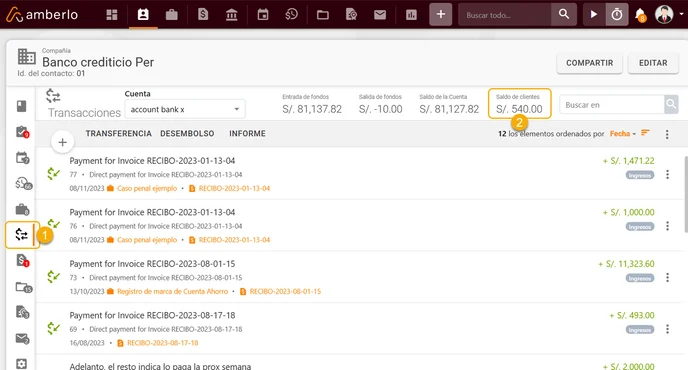
Task: Select the DESEMBOLSO tab
Action: point(187,133)
